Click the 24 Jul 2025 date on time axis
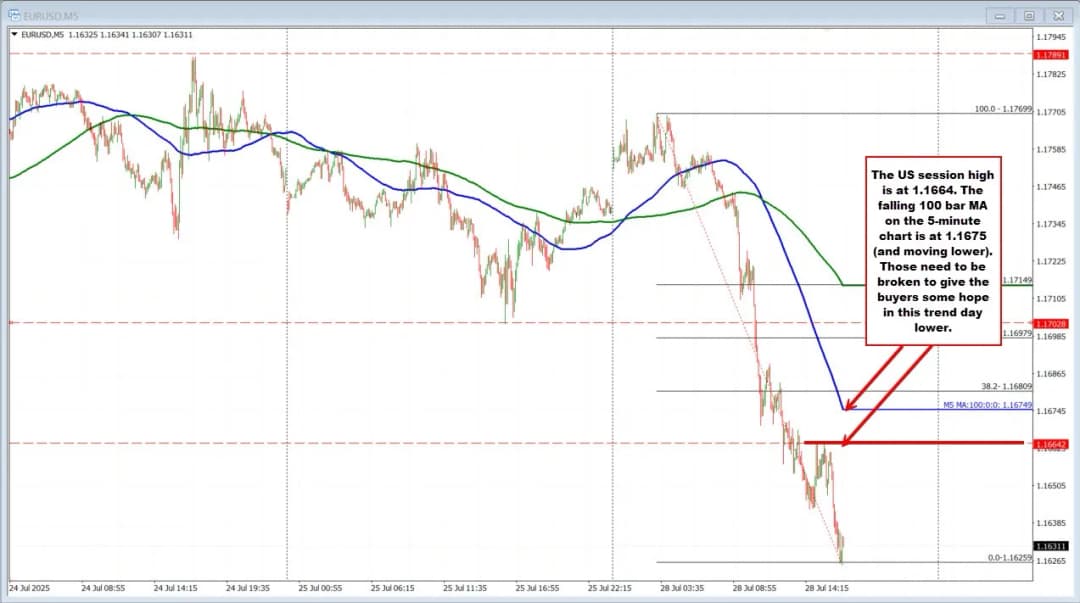Image resolution: width=1080 pixels, height=603 pixels. click(31, 588)
